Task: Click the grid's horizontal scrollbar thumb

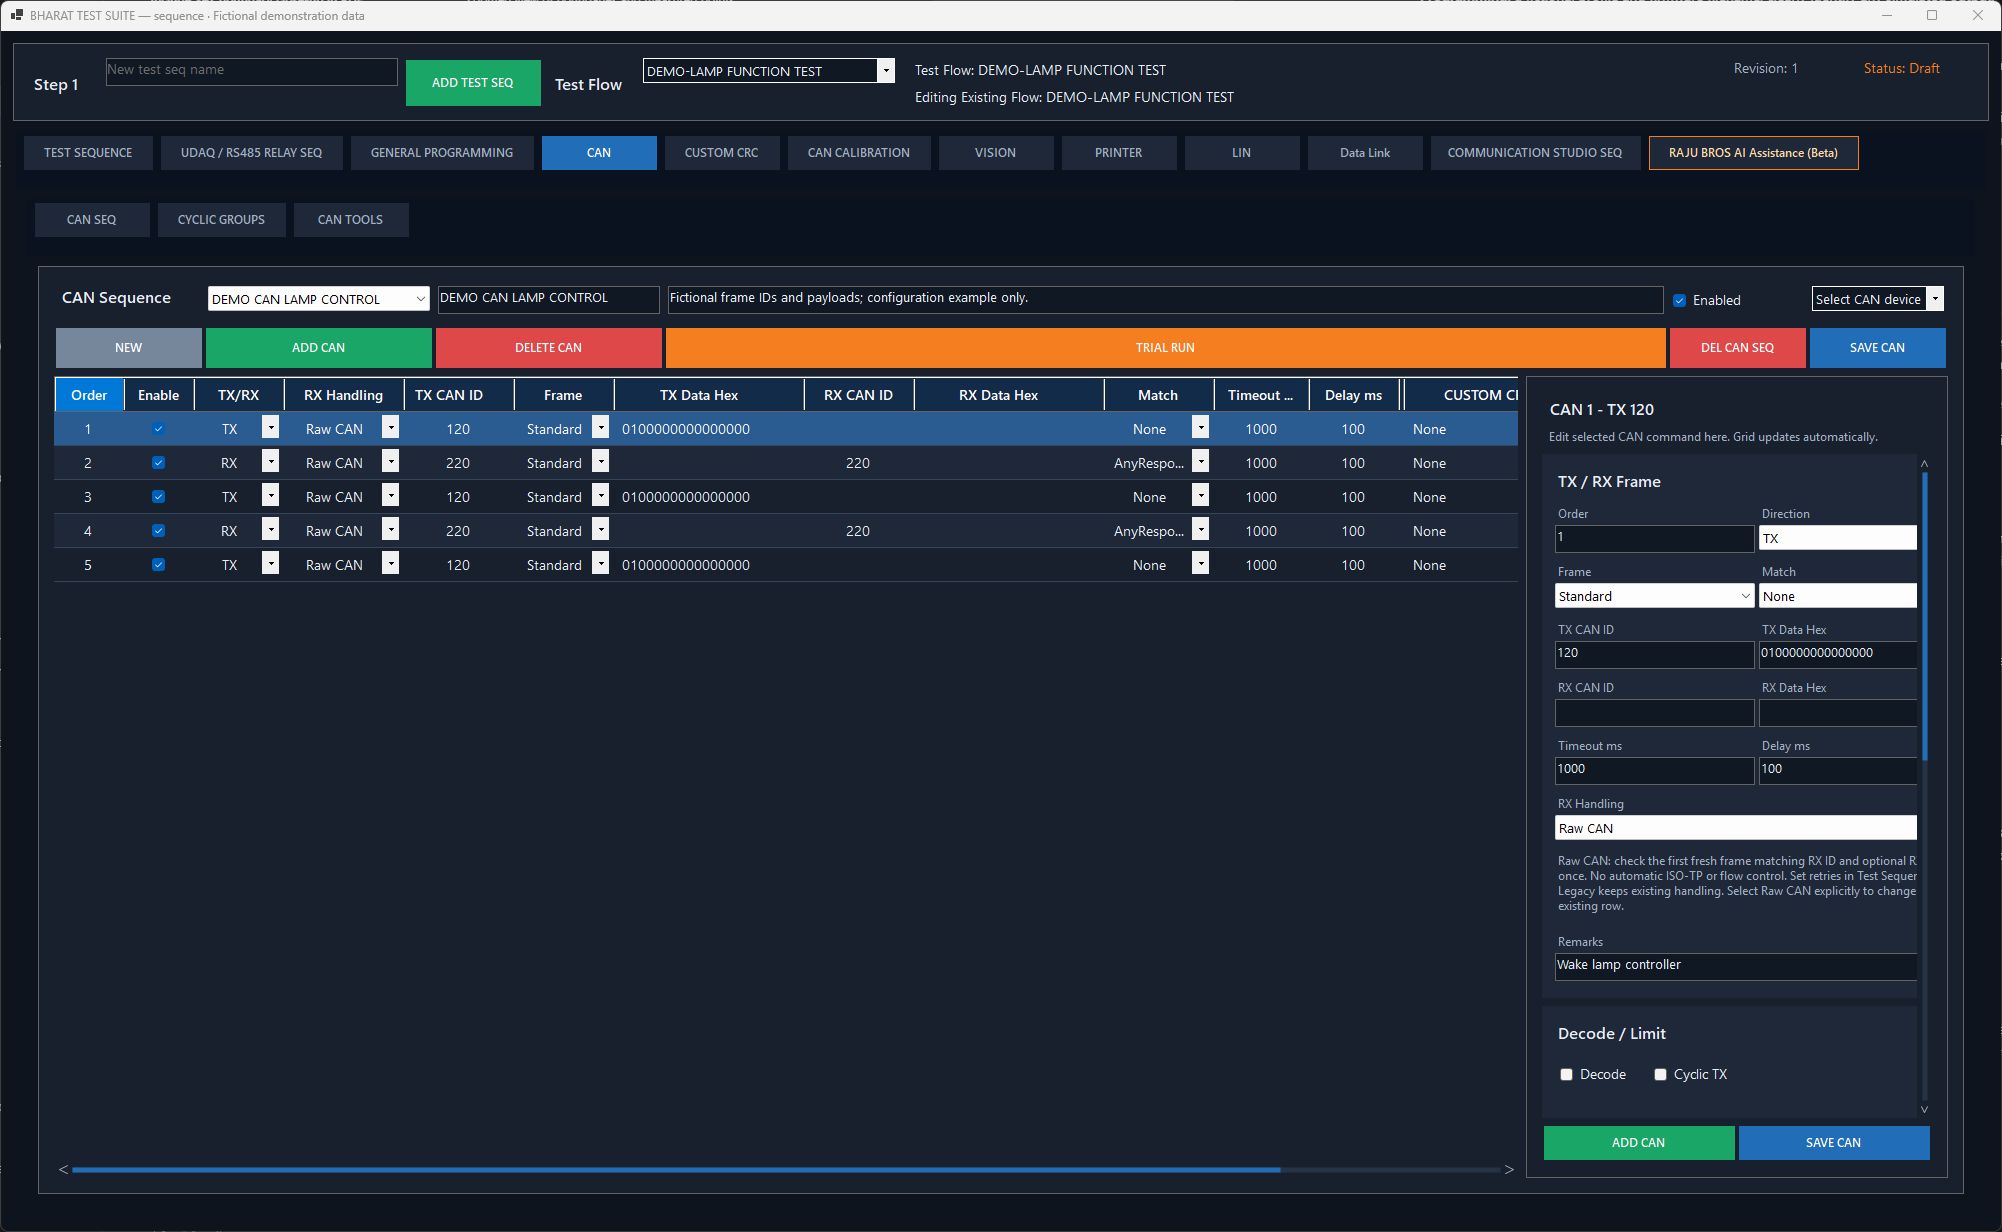Action: point(676,1169)
